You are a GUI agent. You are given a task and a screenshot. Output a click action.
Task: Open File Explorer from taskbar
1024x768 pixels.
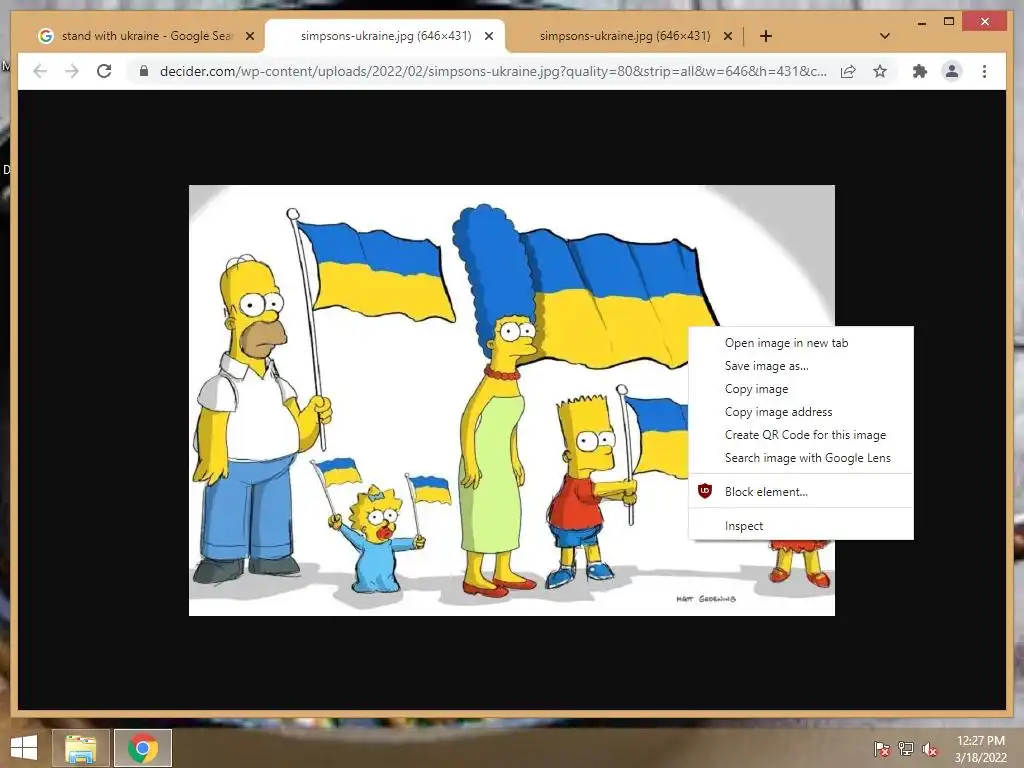80,748
